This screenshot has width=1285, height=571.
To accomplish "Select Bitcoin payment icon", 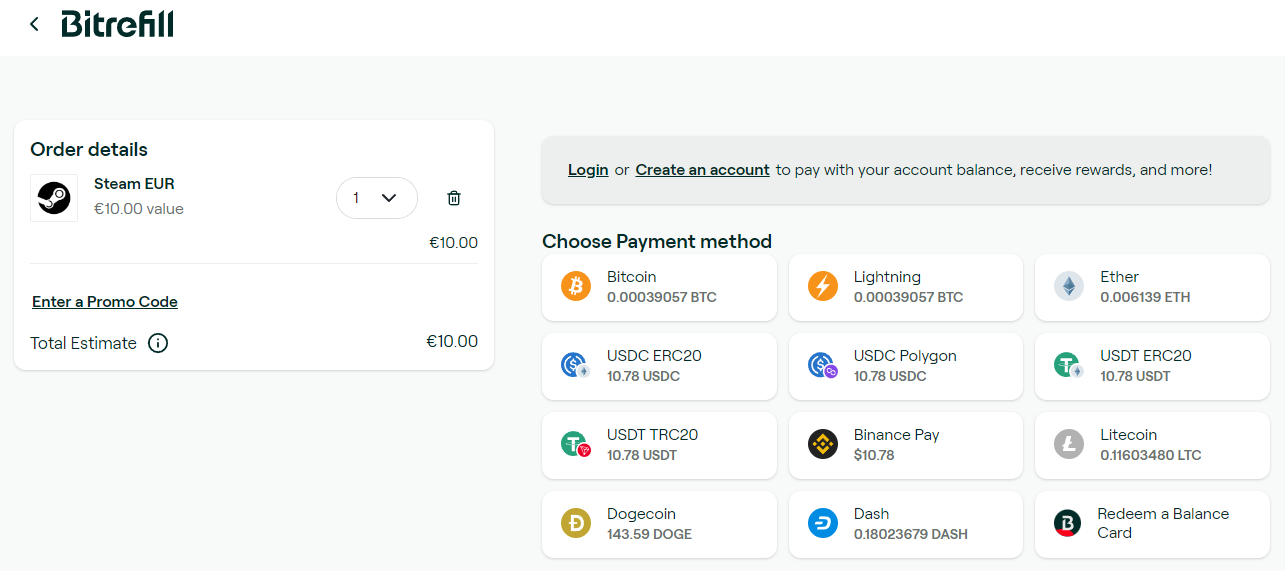I will (576, 287).
